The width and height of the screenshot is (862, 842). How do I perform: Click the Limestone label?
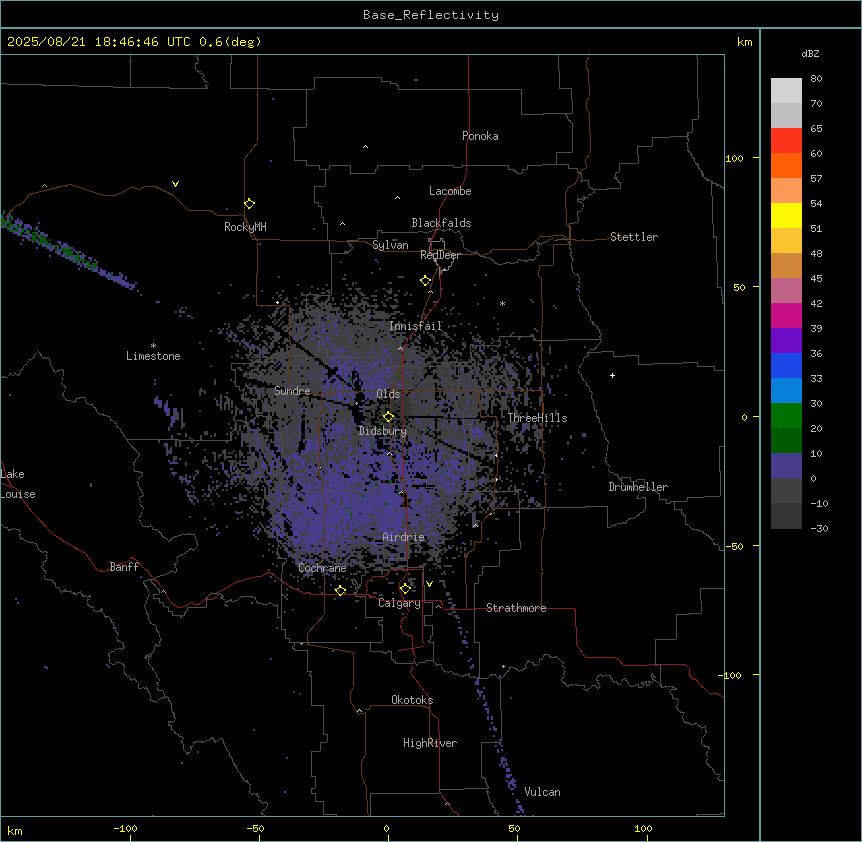tap(153, 356)
